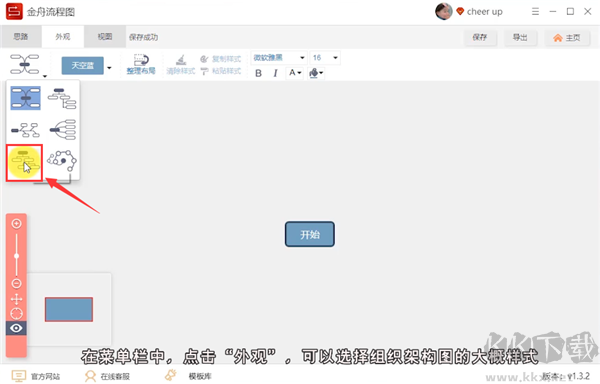The width and height of the screenshot is (600, 384).
Task: Toggle the eye navigator visibility
Action: pyautogui.click(x=16, y=328)
